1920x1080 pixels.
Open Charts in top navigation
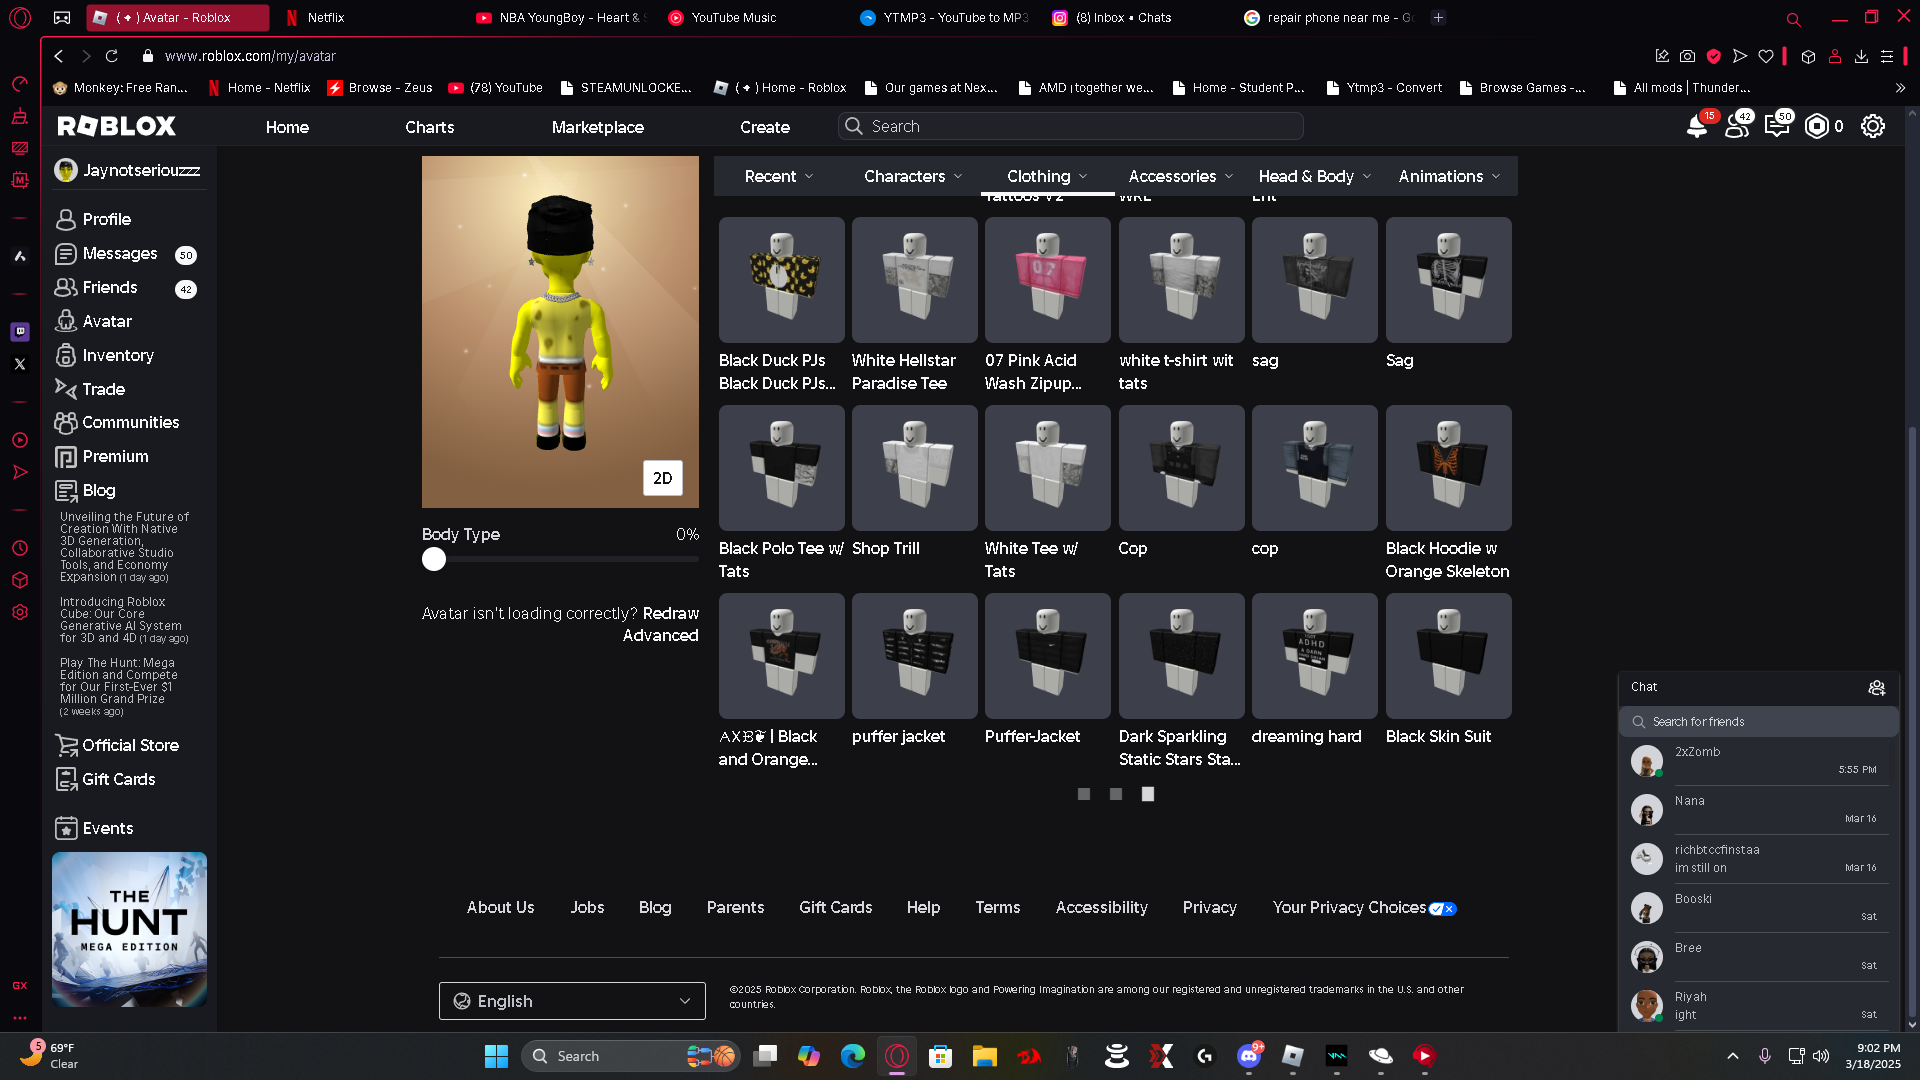430,127
